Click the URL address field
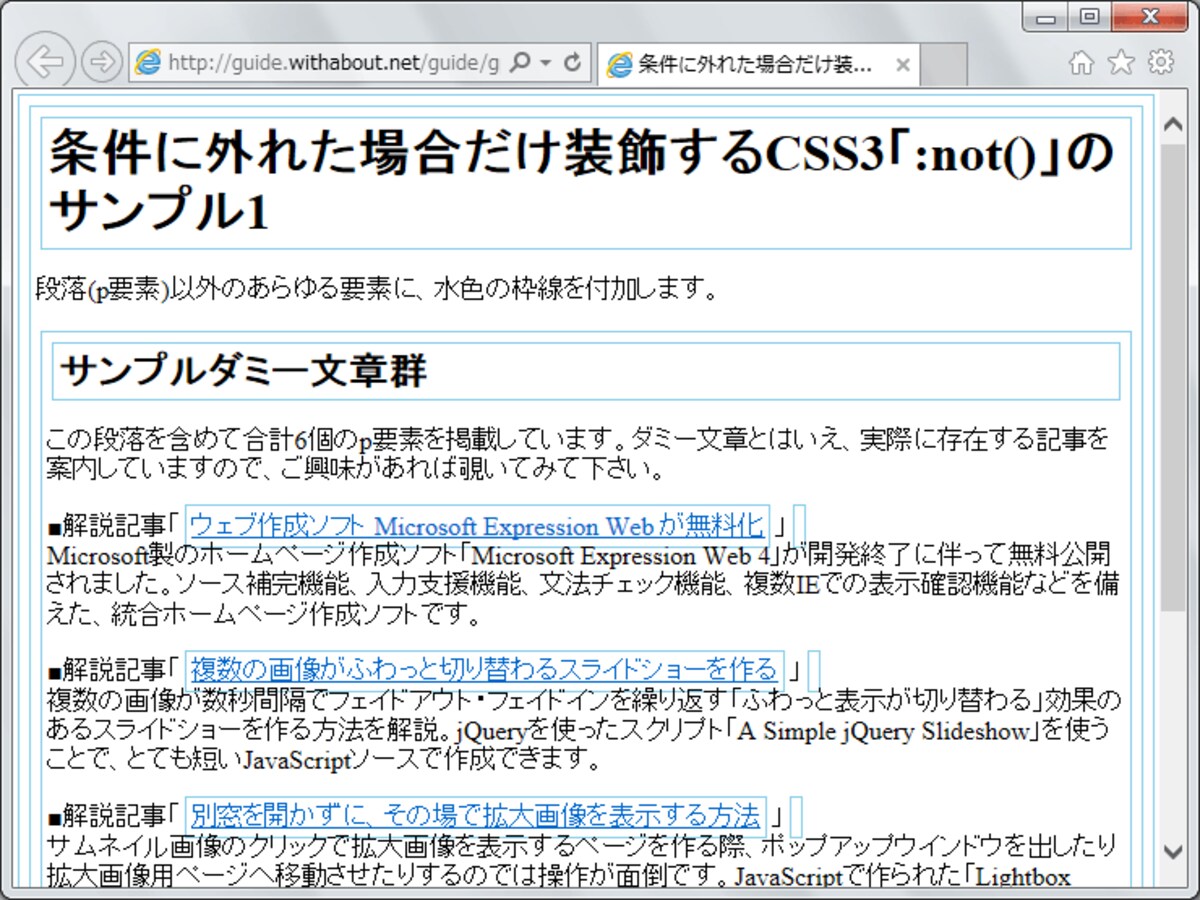Viewport: 1200px width, 900px height. tap(333, 63)
